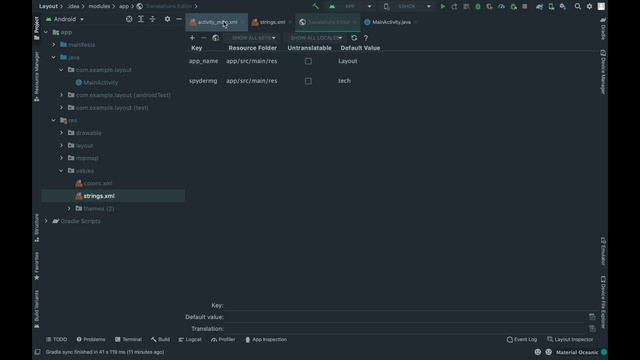Click the Select Opened File target icon
The image size is (640, 360).
tap(129, 19)
